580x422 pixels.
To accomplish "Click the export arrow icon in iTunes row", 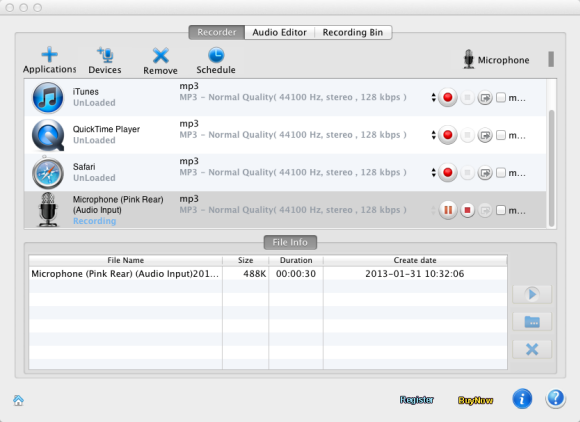I will [x=485, y=98].
